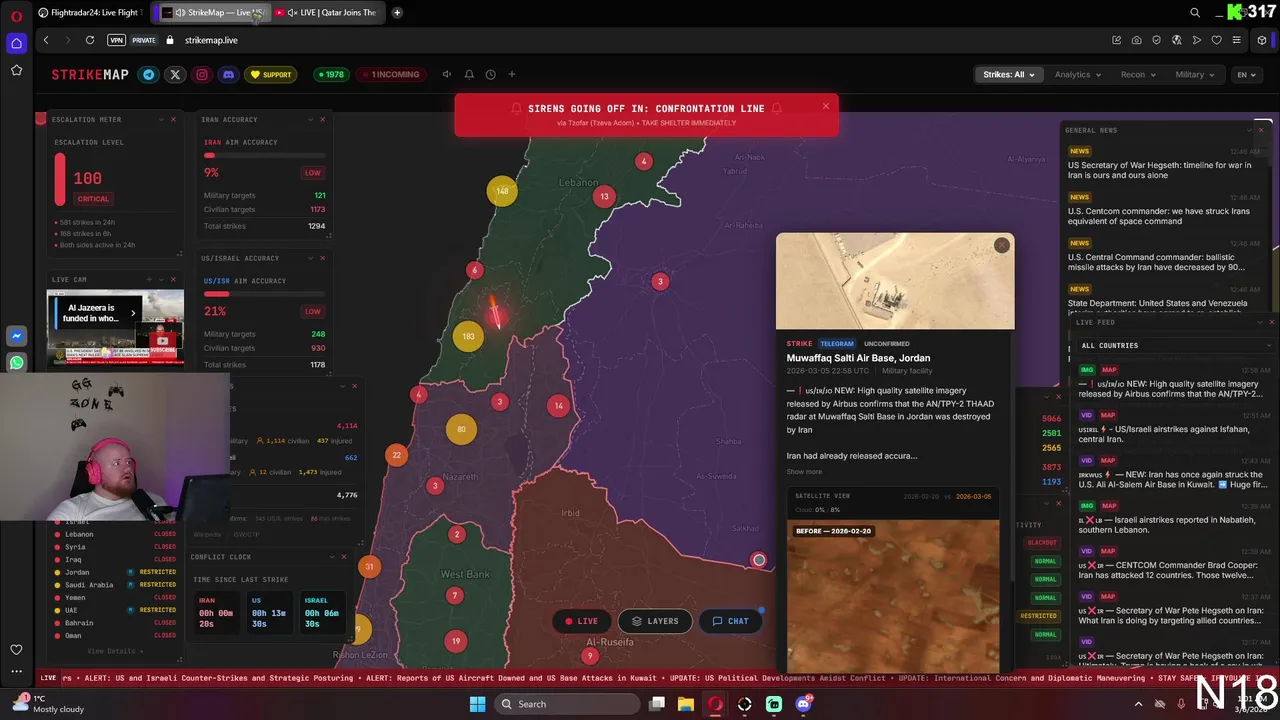This screenshot has width=1280, height=720.
Task: Open the Instagram social icon
Action: pos(202,74)
